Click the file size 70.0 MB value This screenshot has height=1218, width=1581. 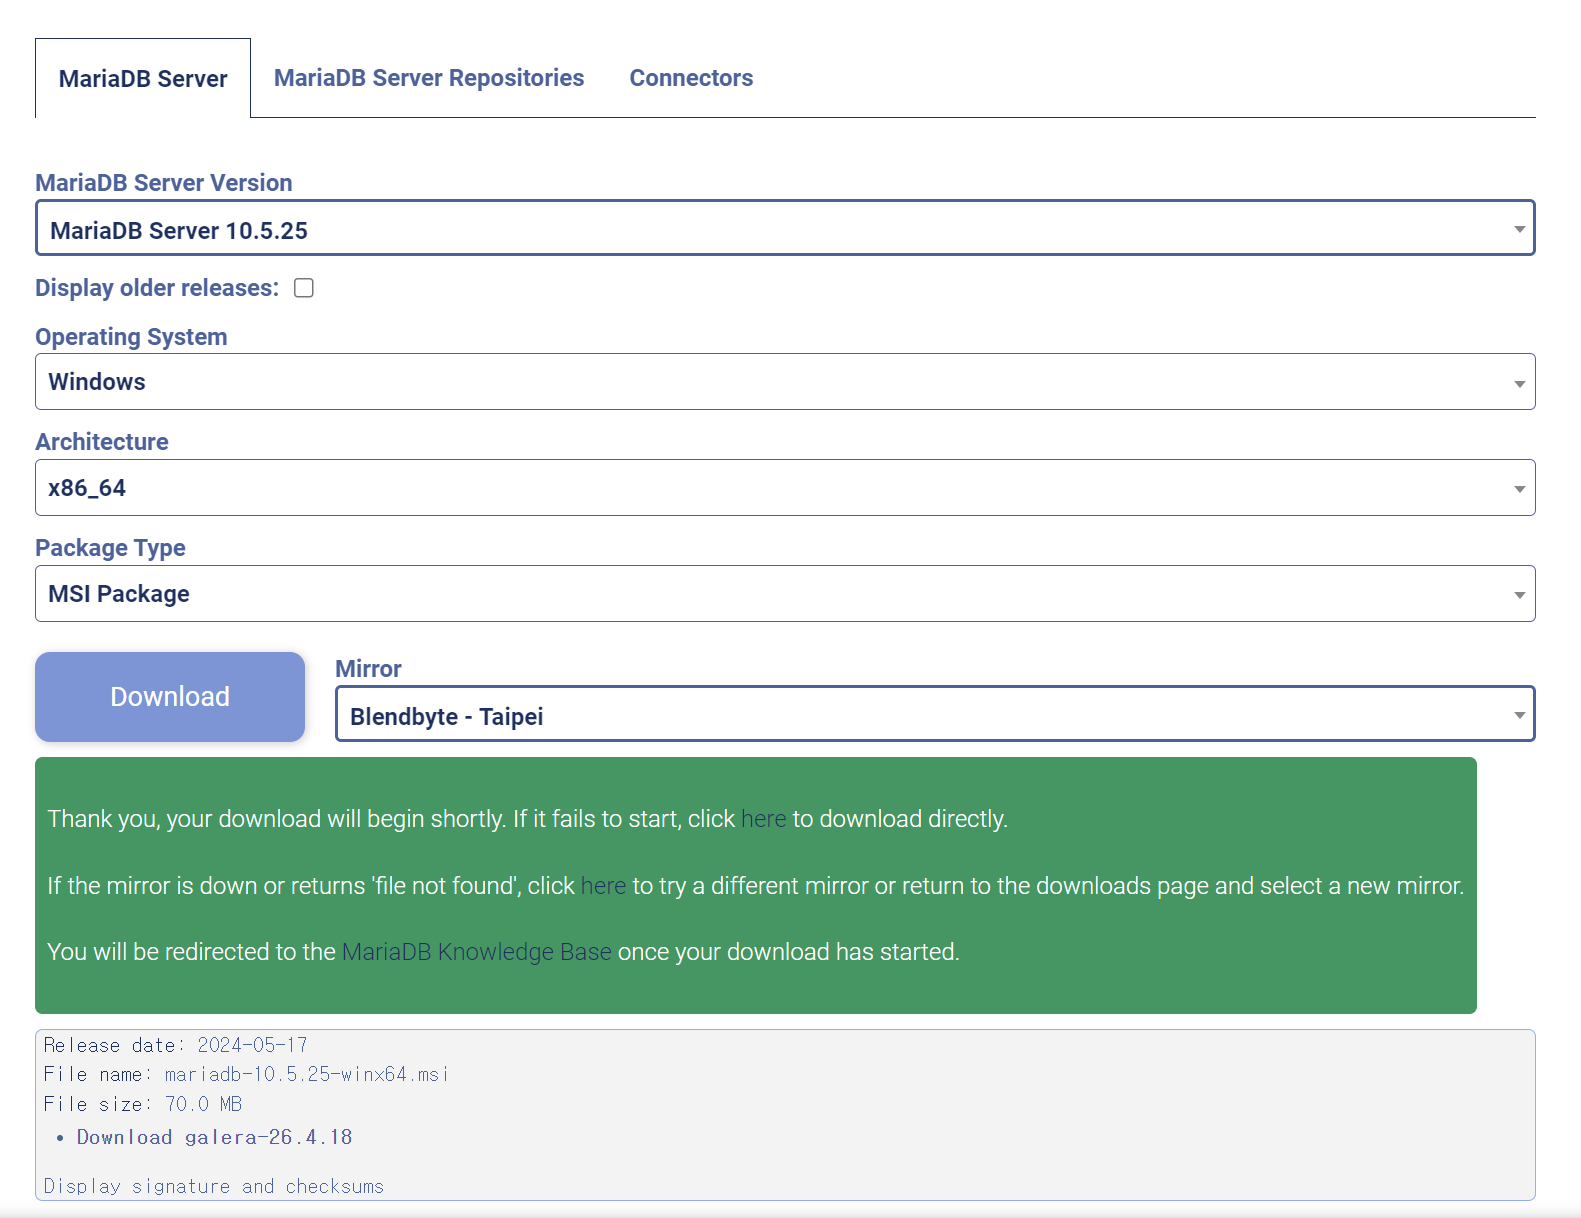click(203, 1104)
